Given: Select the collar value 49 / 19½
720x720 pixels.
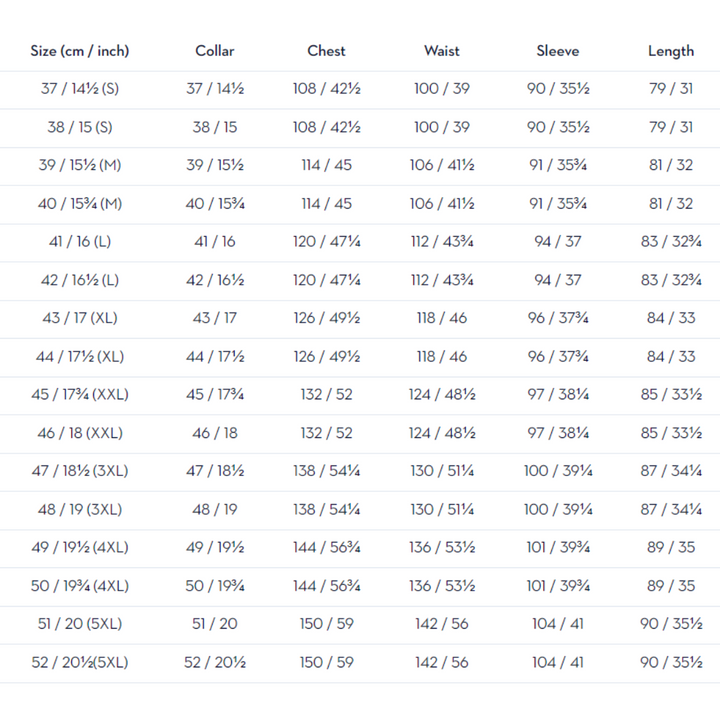Looking at the screenshot, I should pyautogui.click(x=215, y=548).
